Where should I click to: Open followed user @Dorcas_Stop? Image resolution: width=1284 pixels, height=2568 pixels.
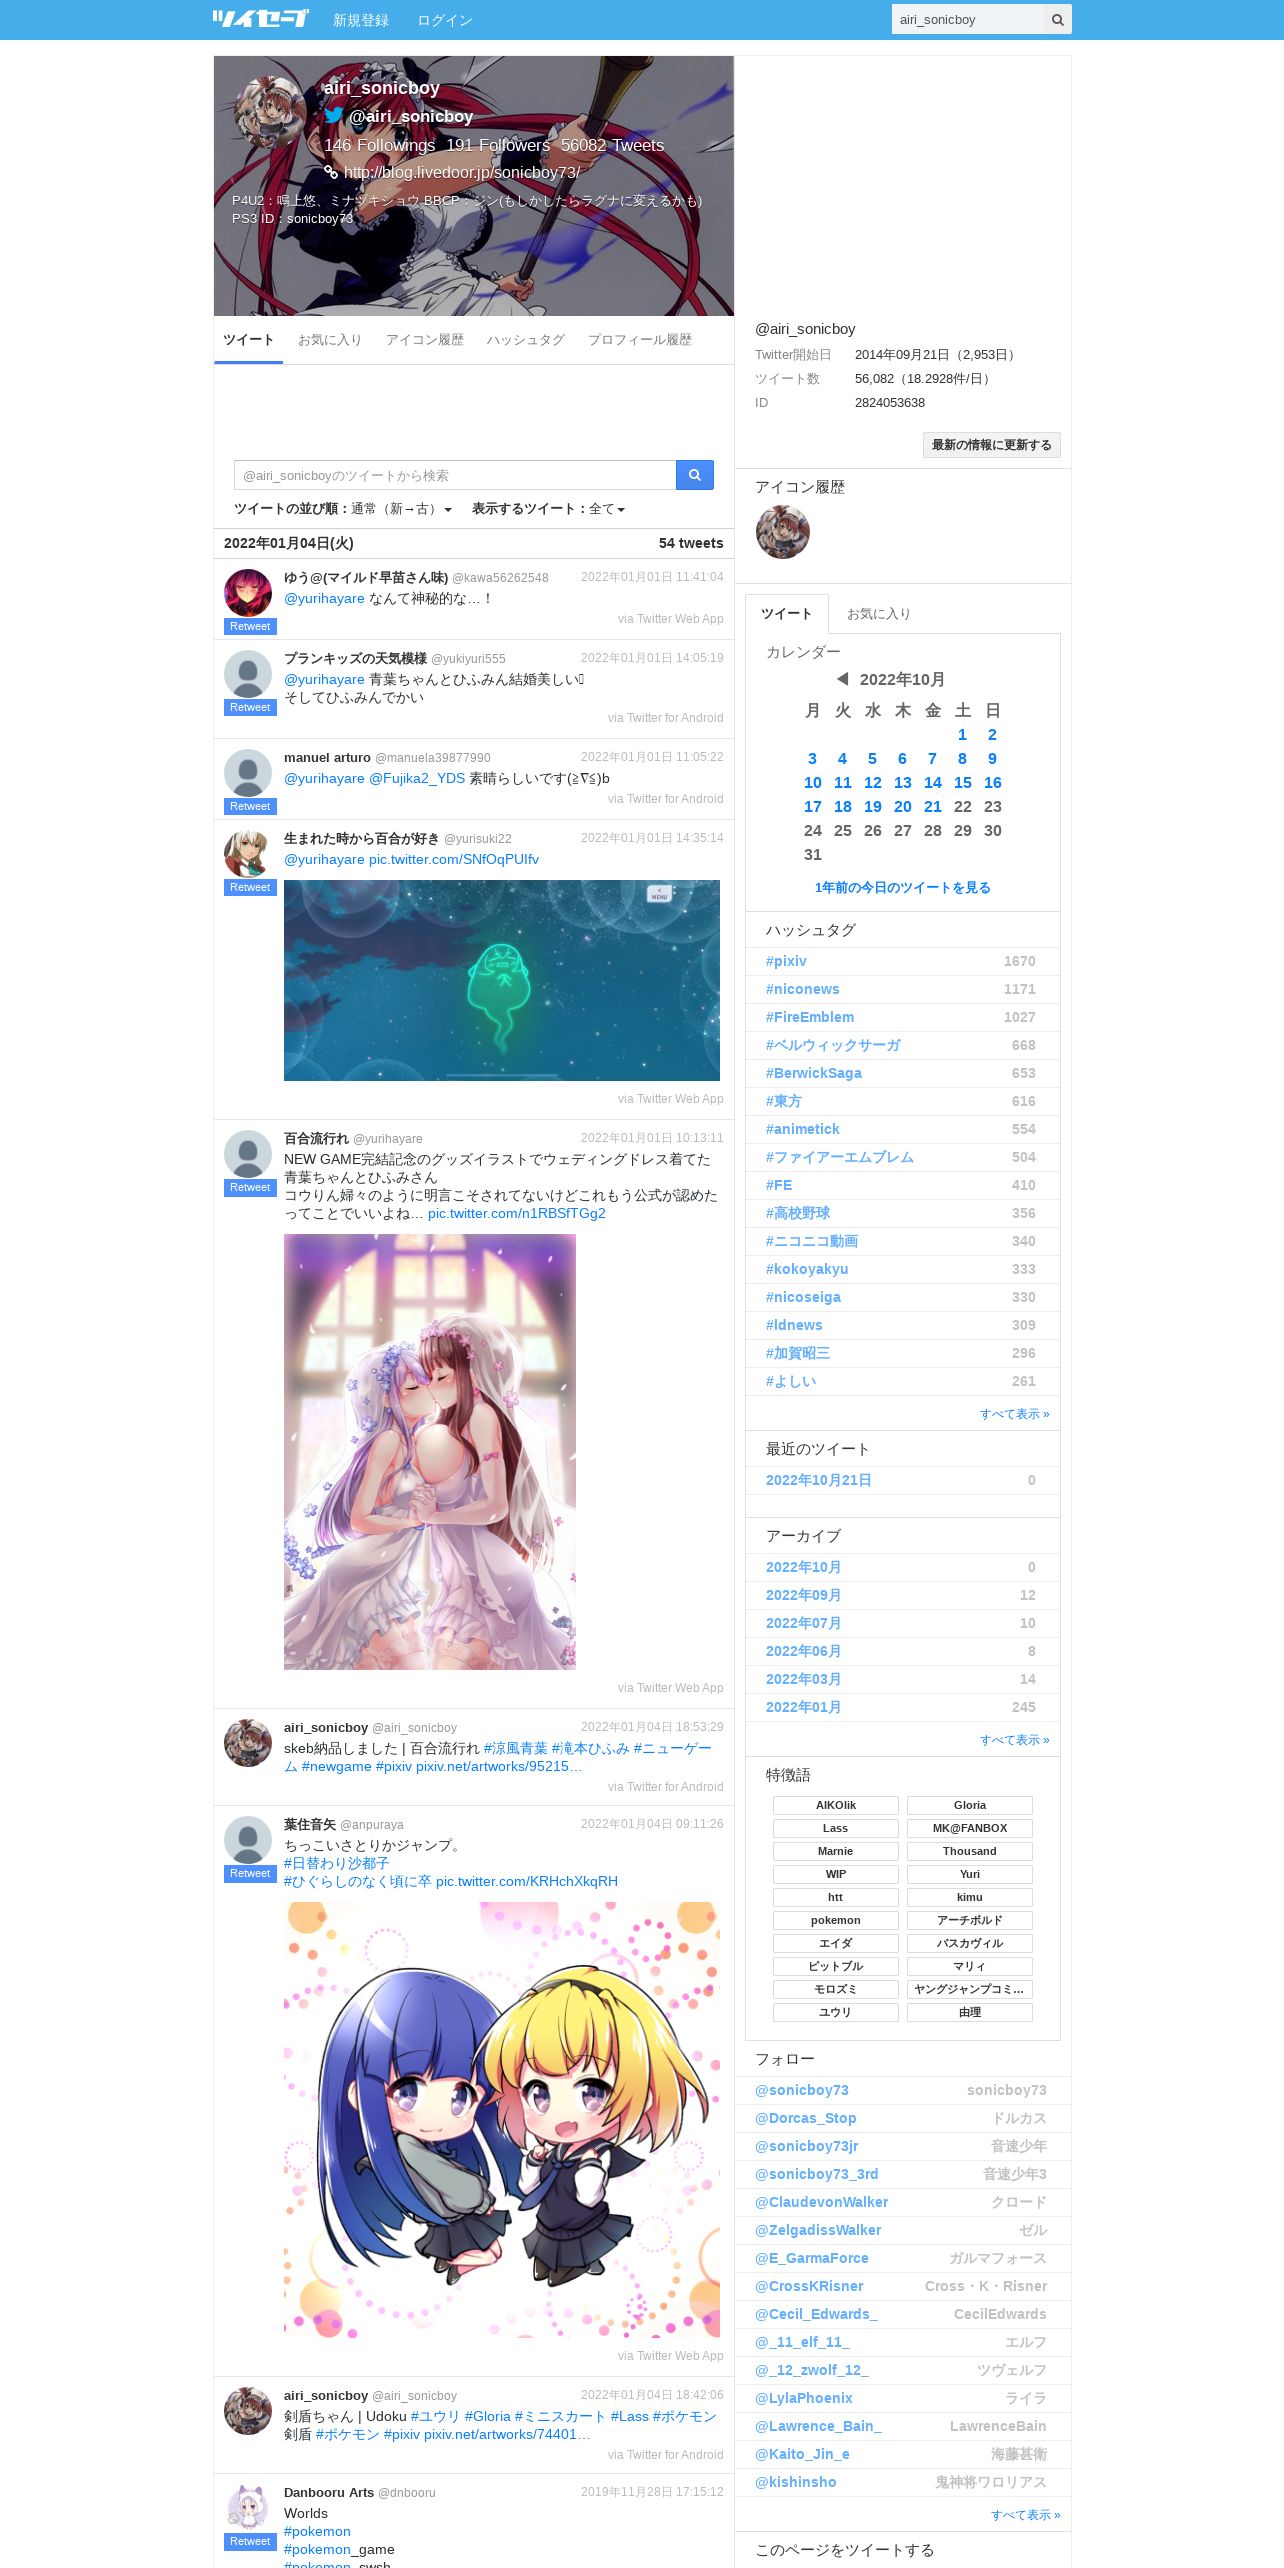pyautogui.click(x=806, y=2118)
